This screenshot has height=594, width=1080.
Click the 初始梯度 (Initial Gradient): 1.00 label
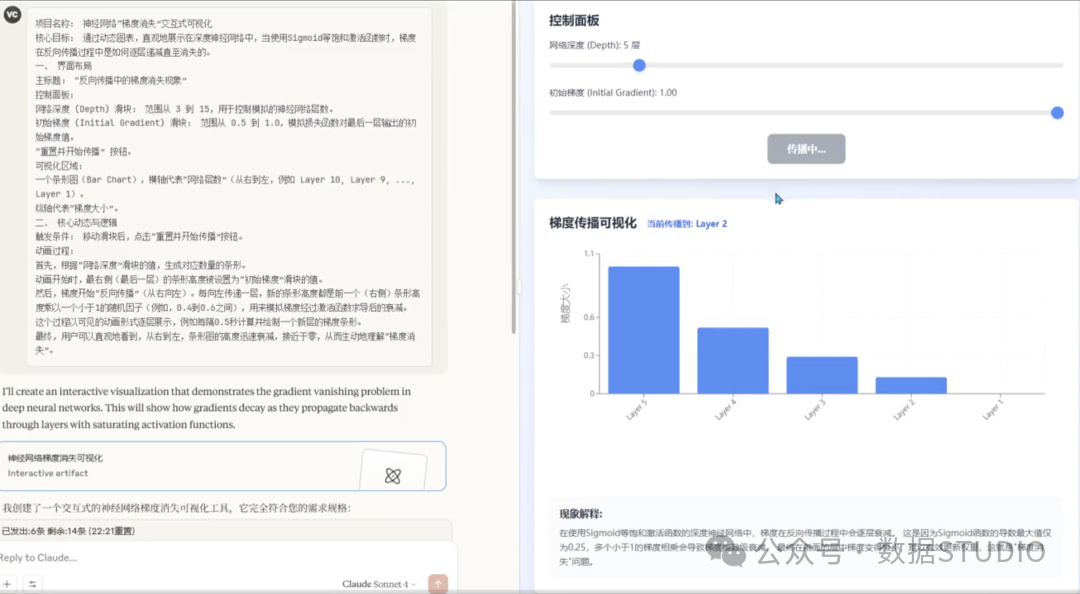(x=613, y=92)
